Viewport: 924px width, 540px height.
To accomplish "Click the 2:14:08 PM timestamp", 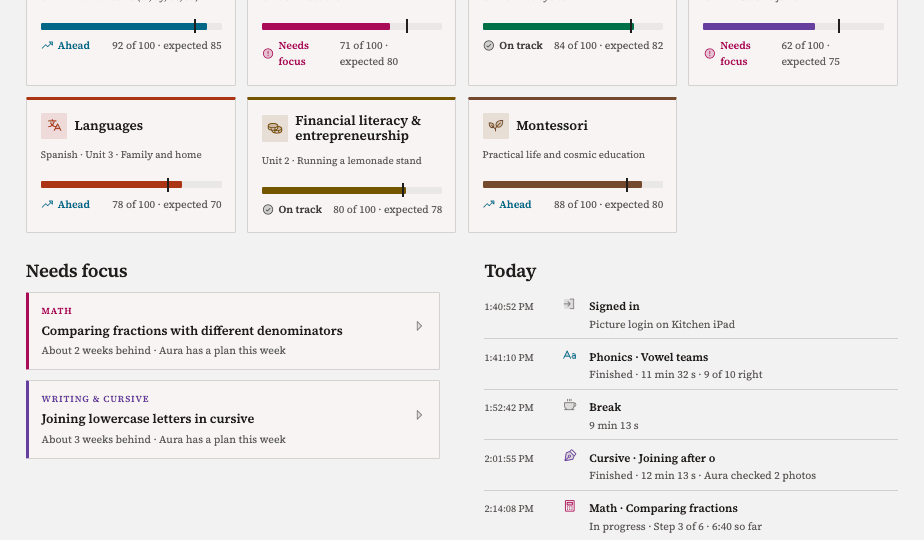I will (509, 508).
